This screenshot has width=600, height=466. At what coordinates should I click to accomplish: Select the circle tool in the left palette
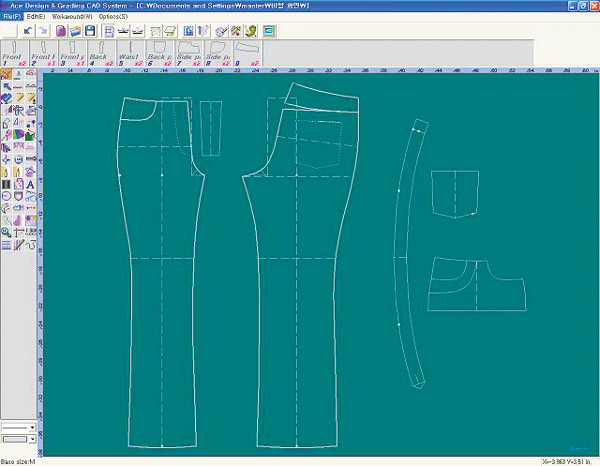tap(7, 196)
